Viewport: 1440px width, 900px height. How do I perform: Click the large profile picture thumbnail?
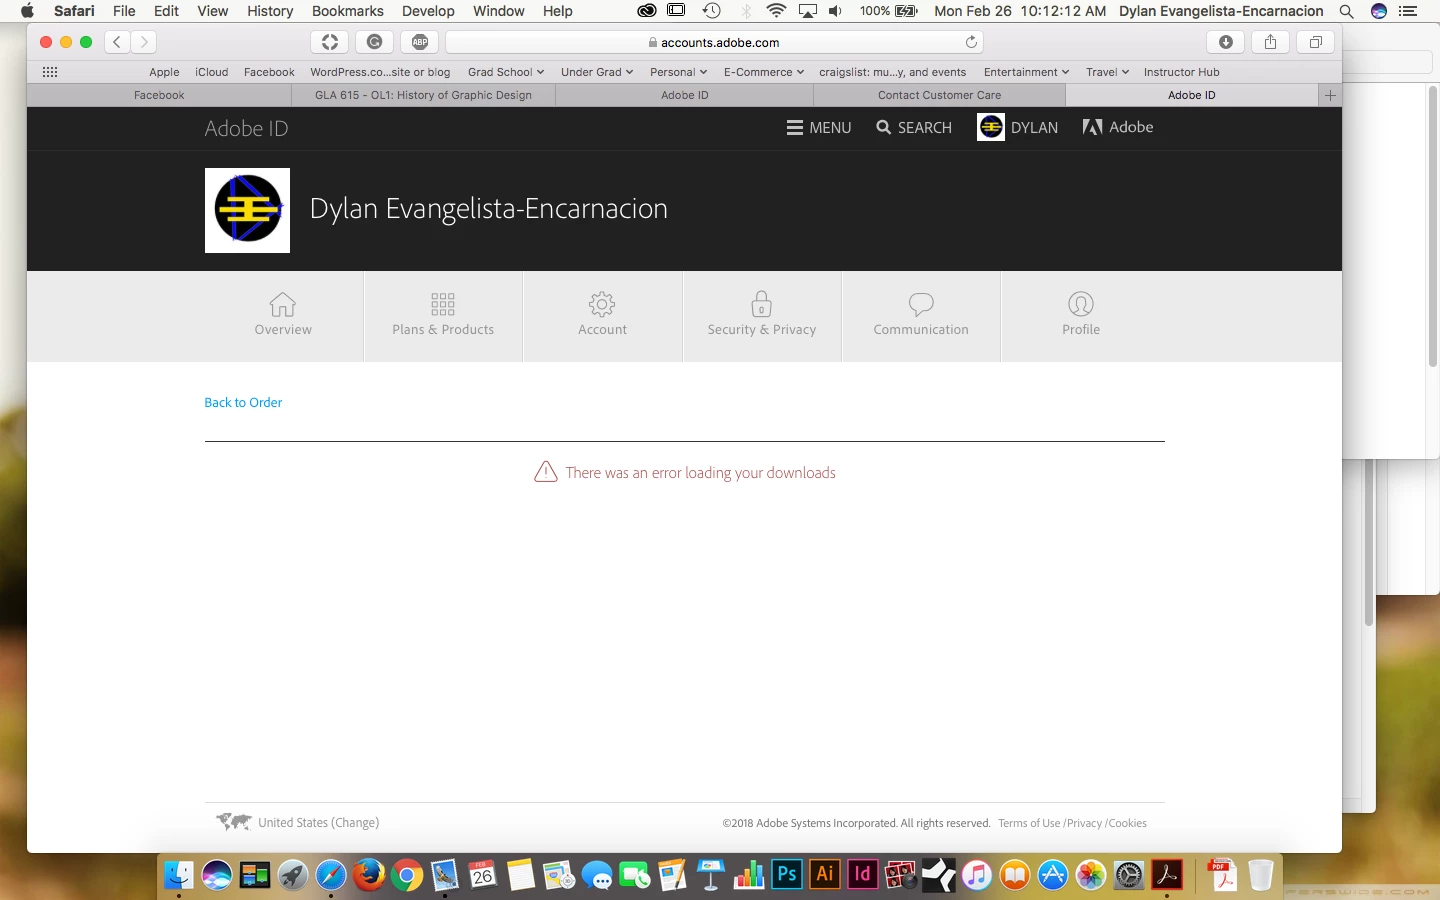pos(247,210)
